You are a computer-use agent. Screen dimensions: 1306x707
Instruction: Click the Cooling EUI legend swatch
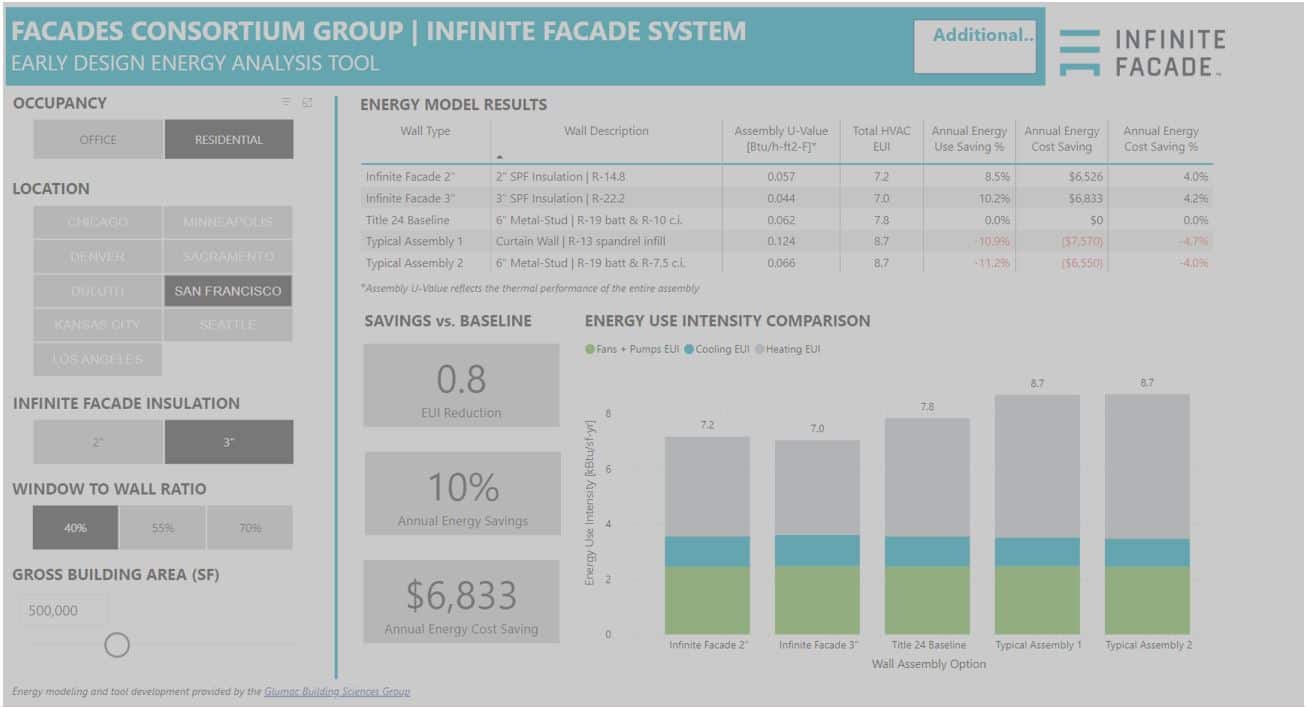click(x=689, y=350)
